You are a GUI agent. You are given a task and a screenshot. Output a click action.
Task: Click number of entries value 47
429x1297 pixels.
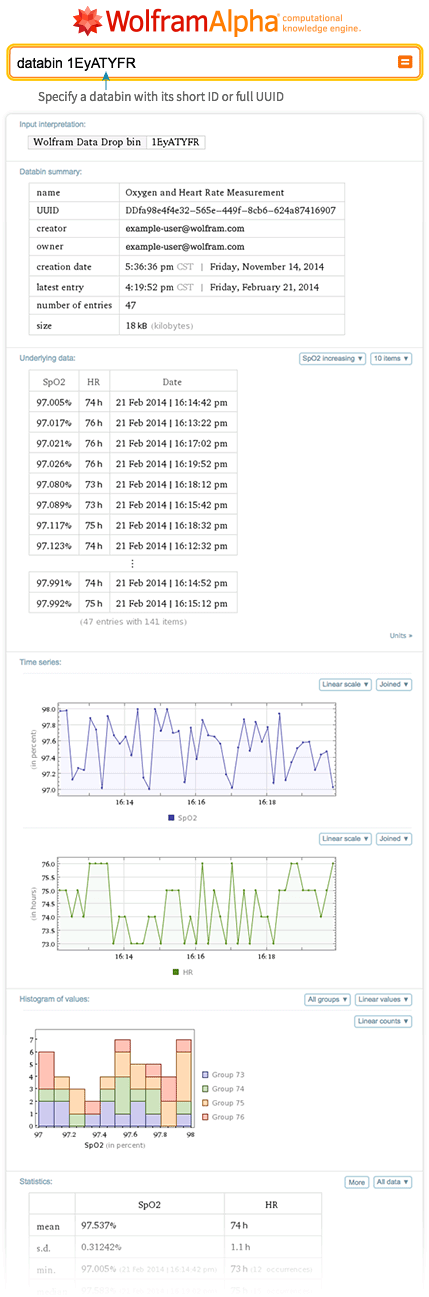click(130, 305)
